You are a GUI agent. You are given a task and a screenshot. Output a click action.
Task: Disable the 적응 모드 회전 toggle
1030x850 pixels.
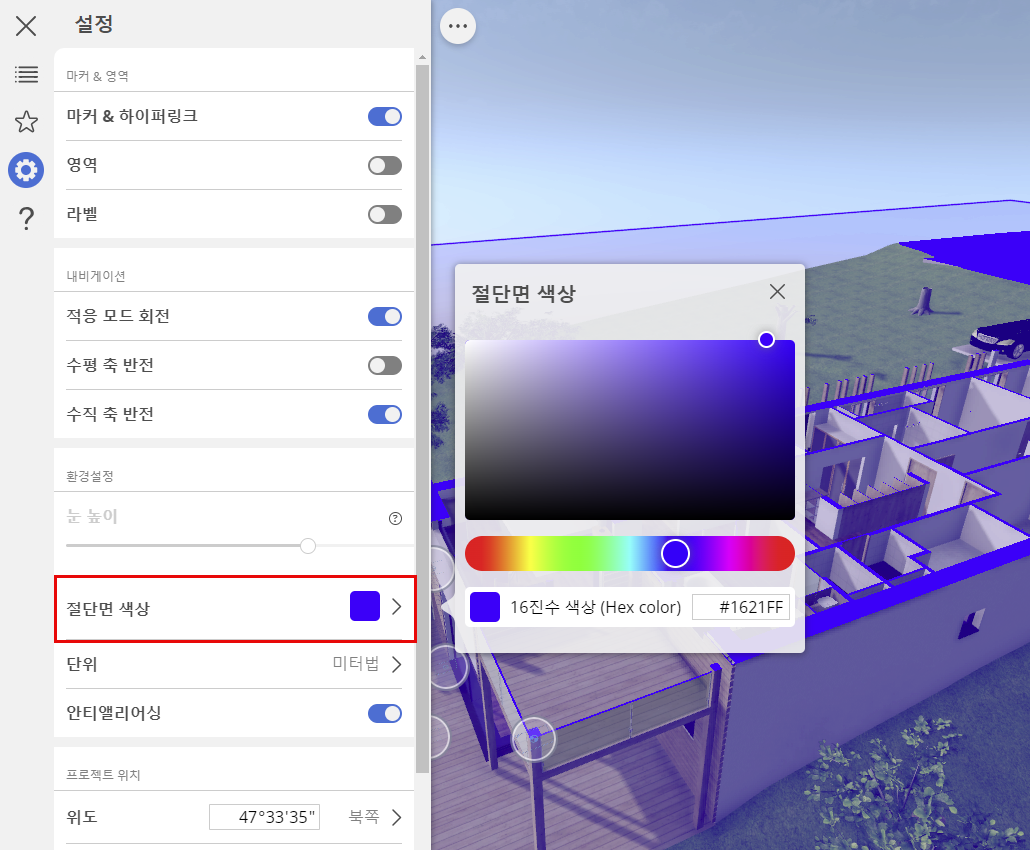(385, 317)
